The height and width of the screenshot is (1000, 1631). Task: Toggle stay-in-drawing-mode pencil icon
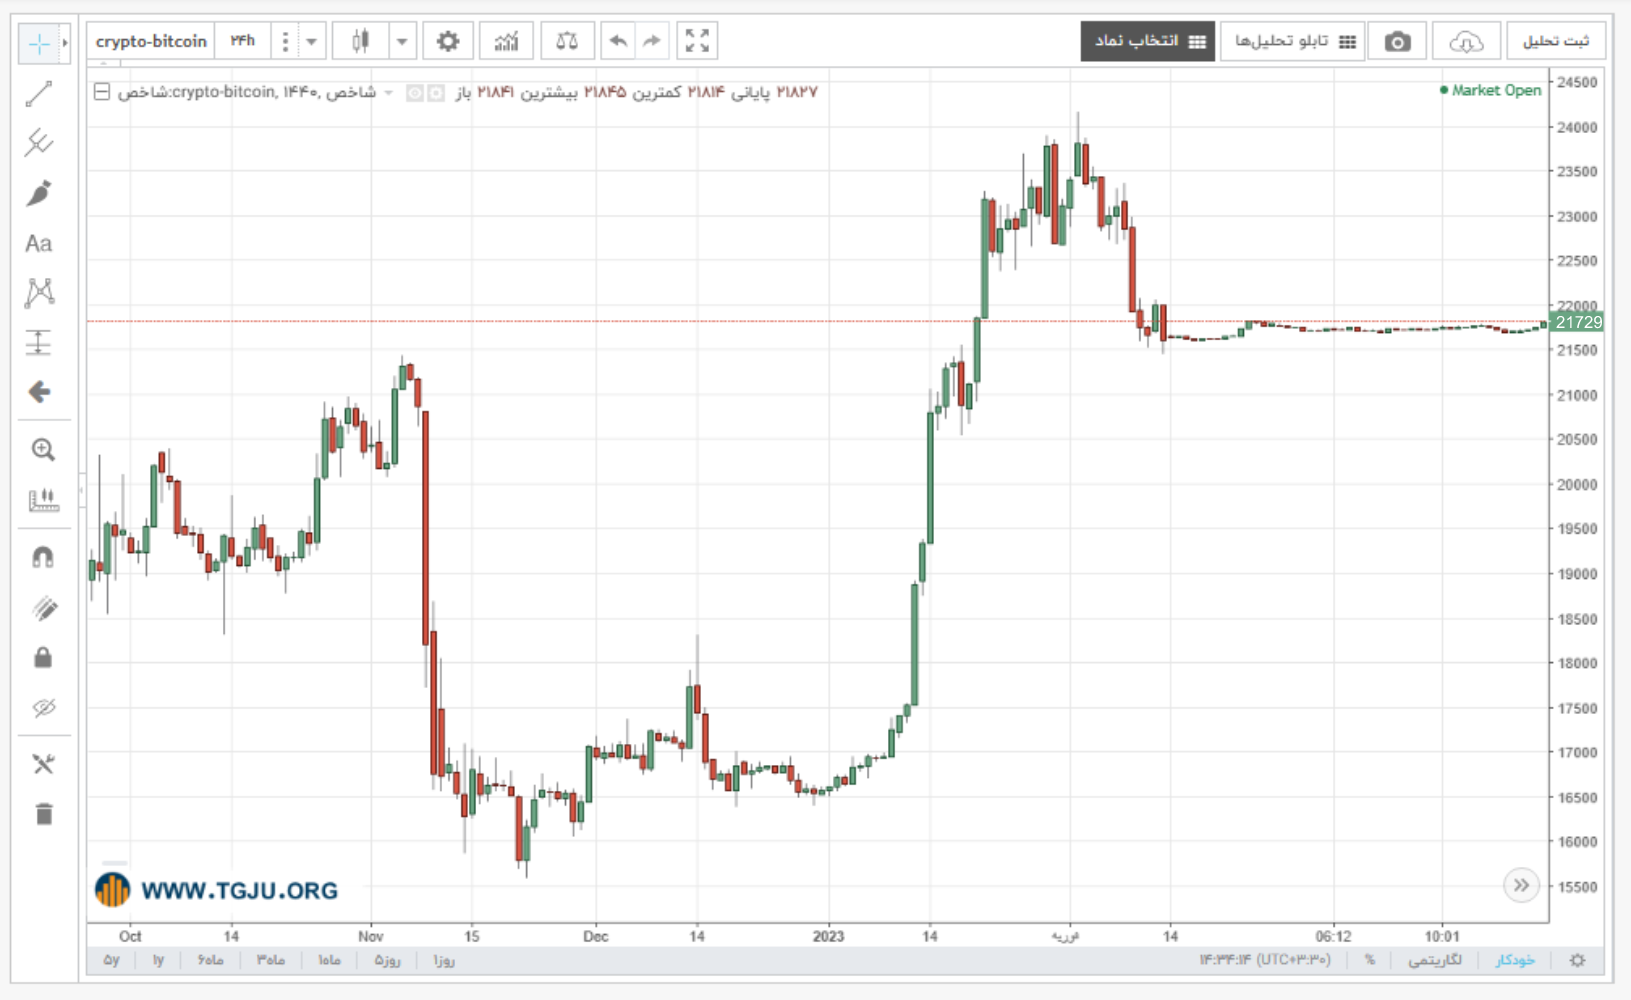(x=43, y=608)
